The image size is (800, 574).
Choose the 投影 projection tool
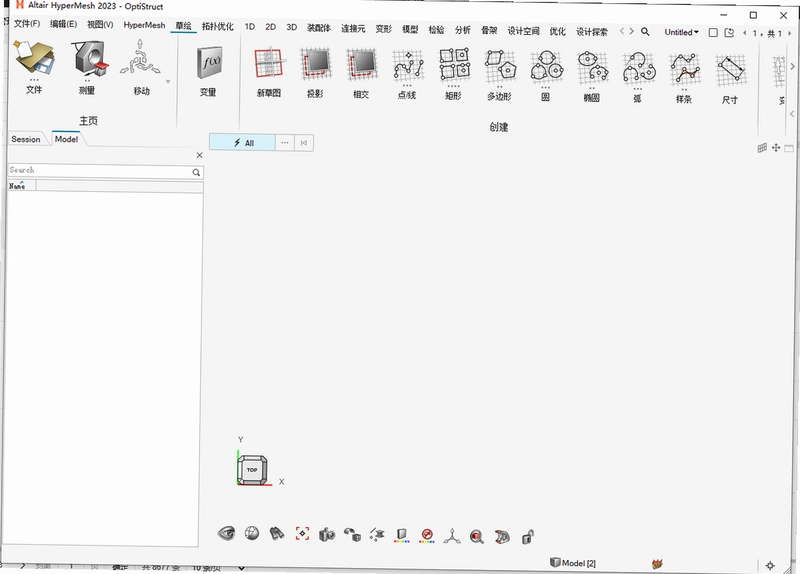(x=315, y=64)
